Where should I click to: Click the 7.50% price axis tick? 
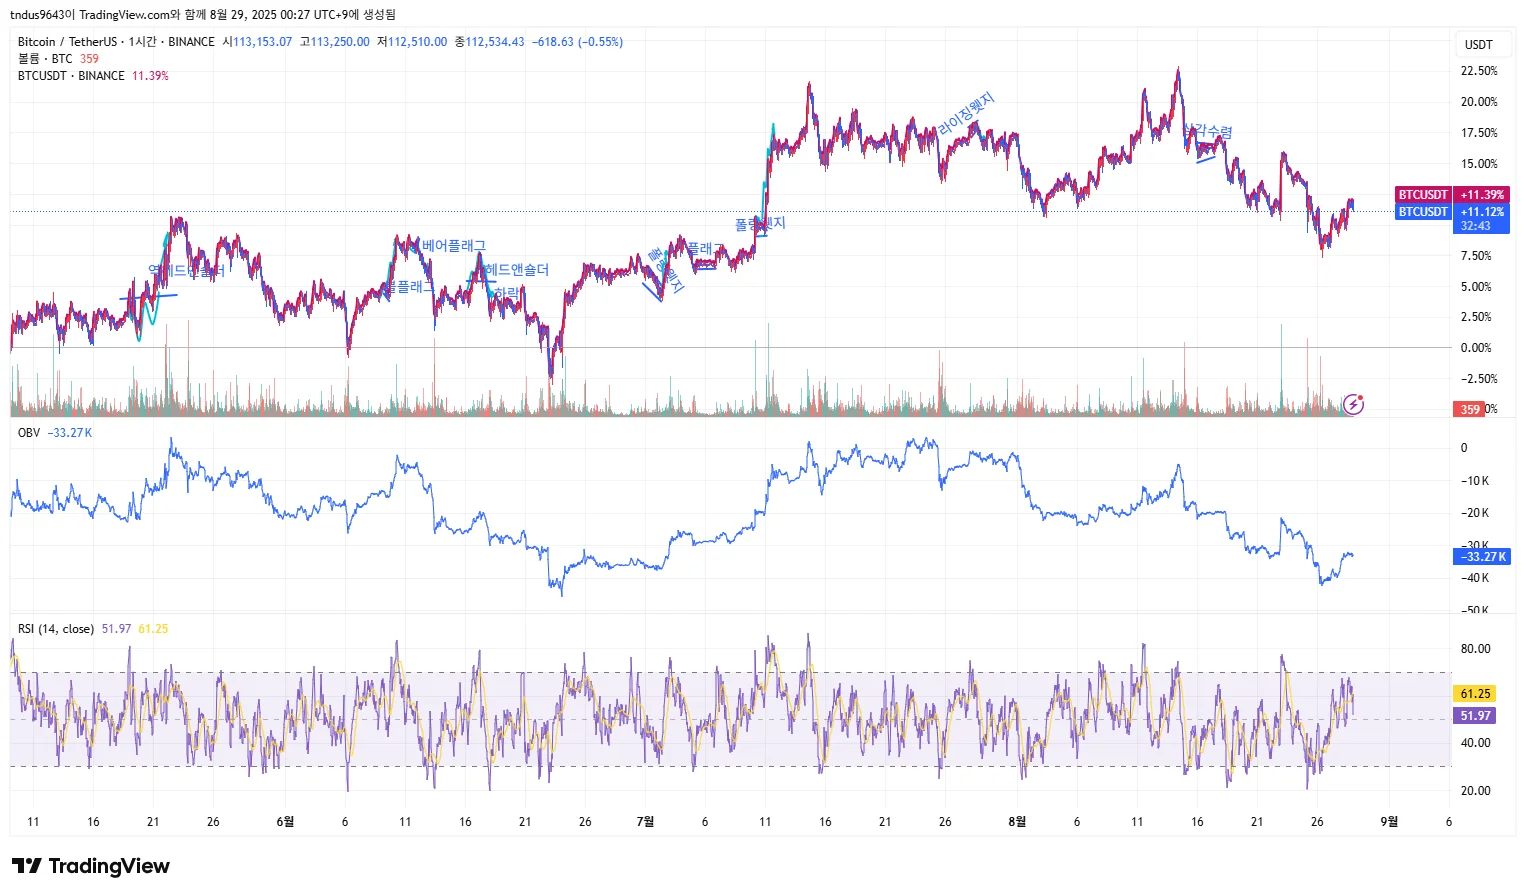click(x=1476, y=256)
